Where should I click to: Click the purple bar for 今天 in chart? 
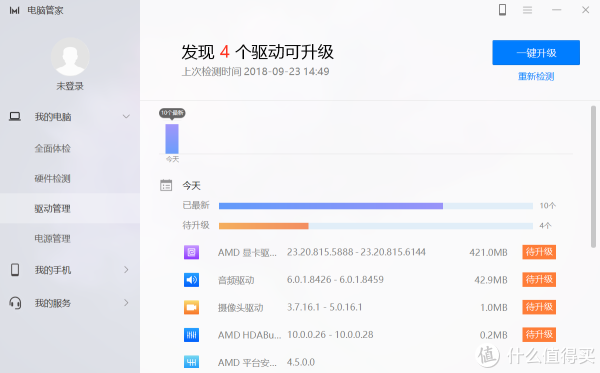tap(172, 138)
